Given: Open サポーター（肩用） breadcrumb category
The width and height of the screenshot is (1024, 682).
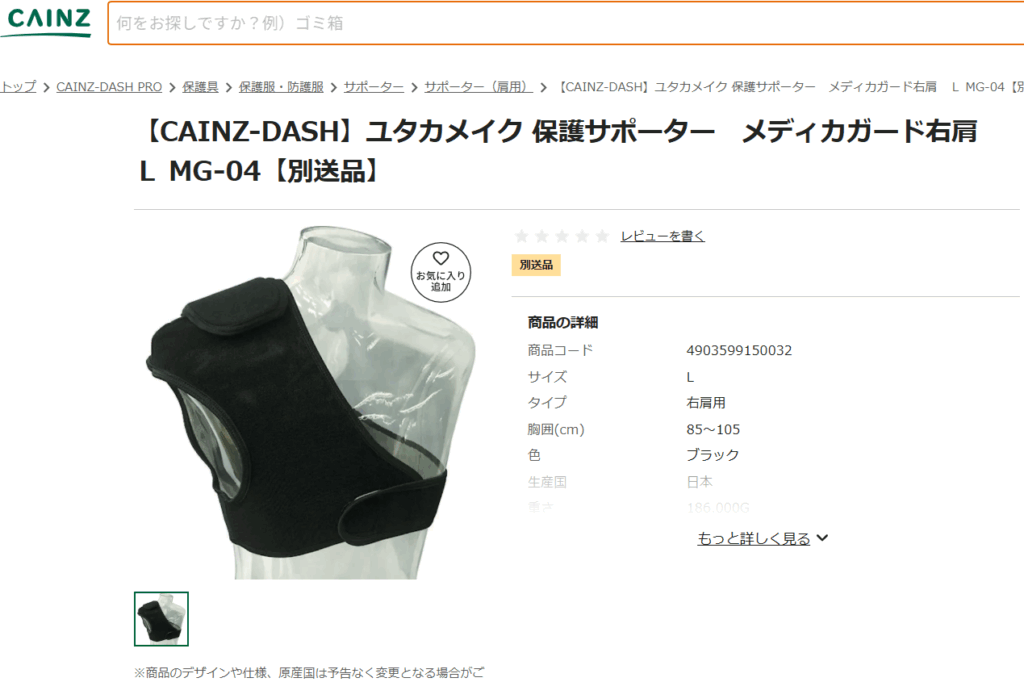Looking at the screenshot, I should coord(479,86).
